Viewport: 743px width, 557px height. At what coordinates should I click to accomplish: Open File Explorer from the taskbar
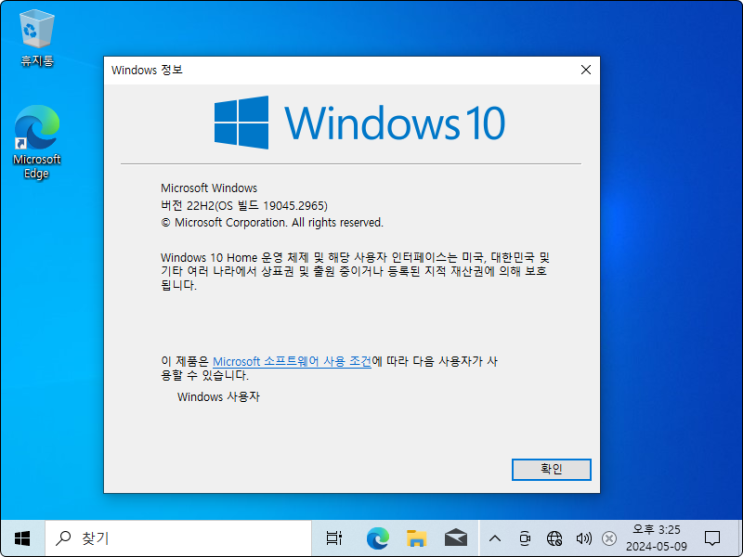point(416,539)
